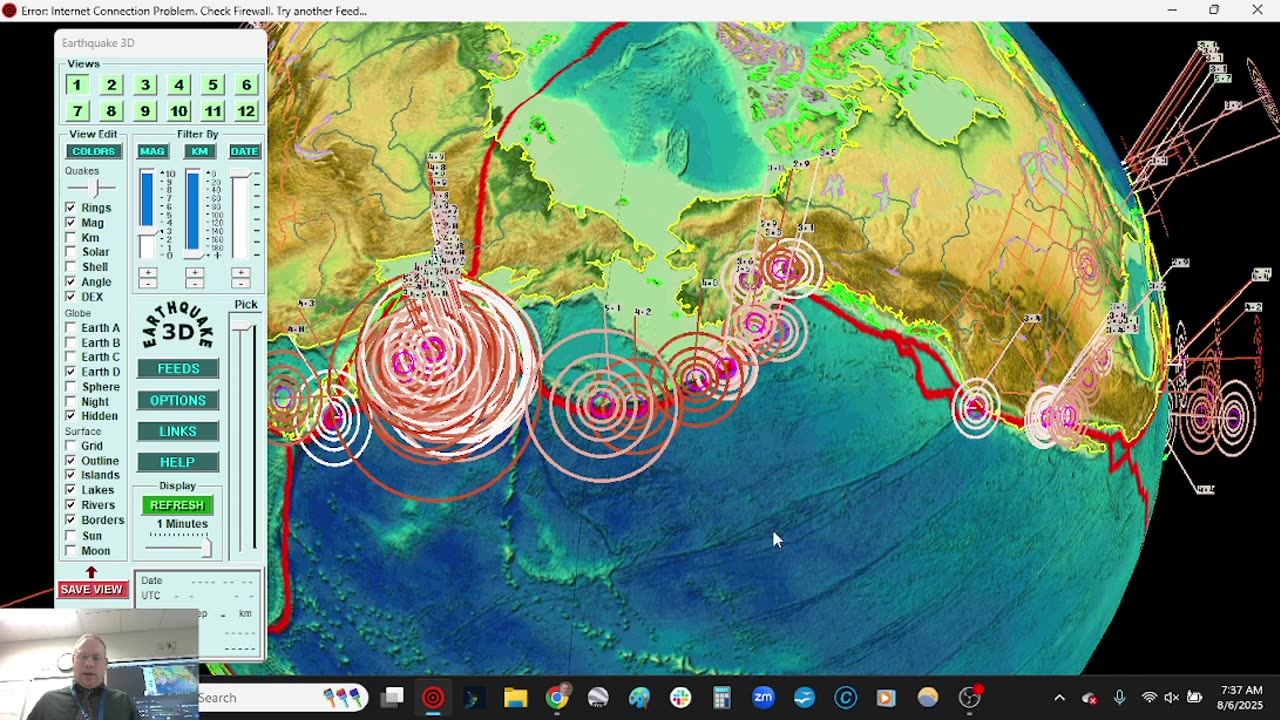Open the OPTIONS menu

[178, 400]
